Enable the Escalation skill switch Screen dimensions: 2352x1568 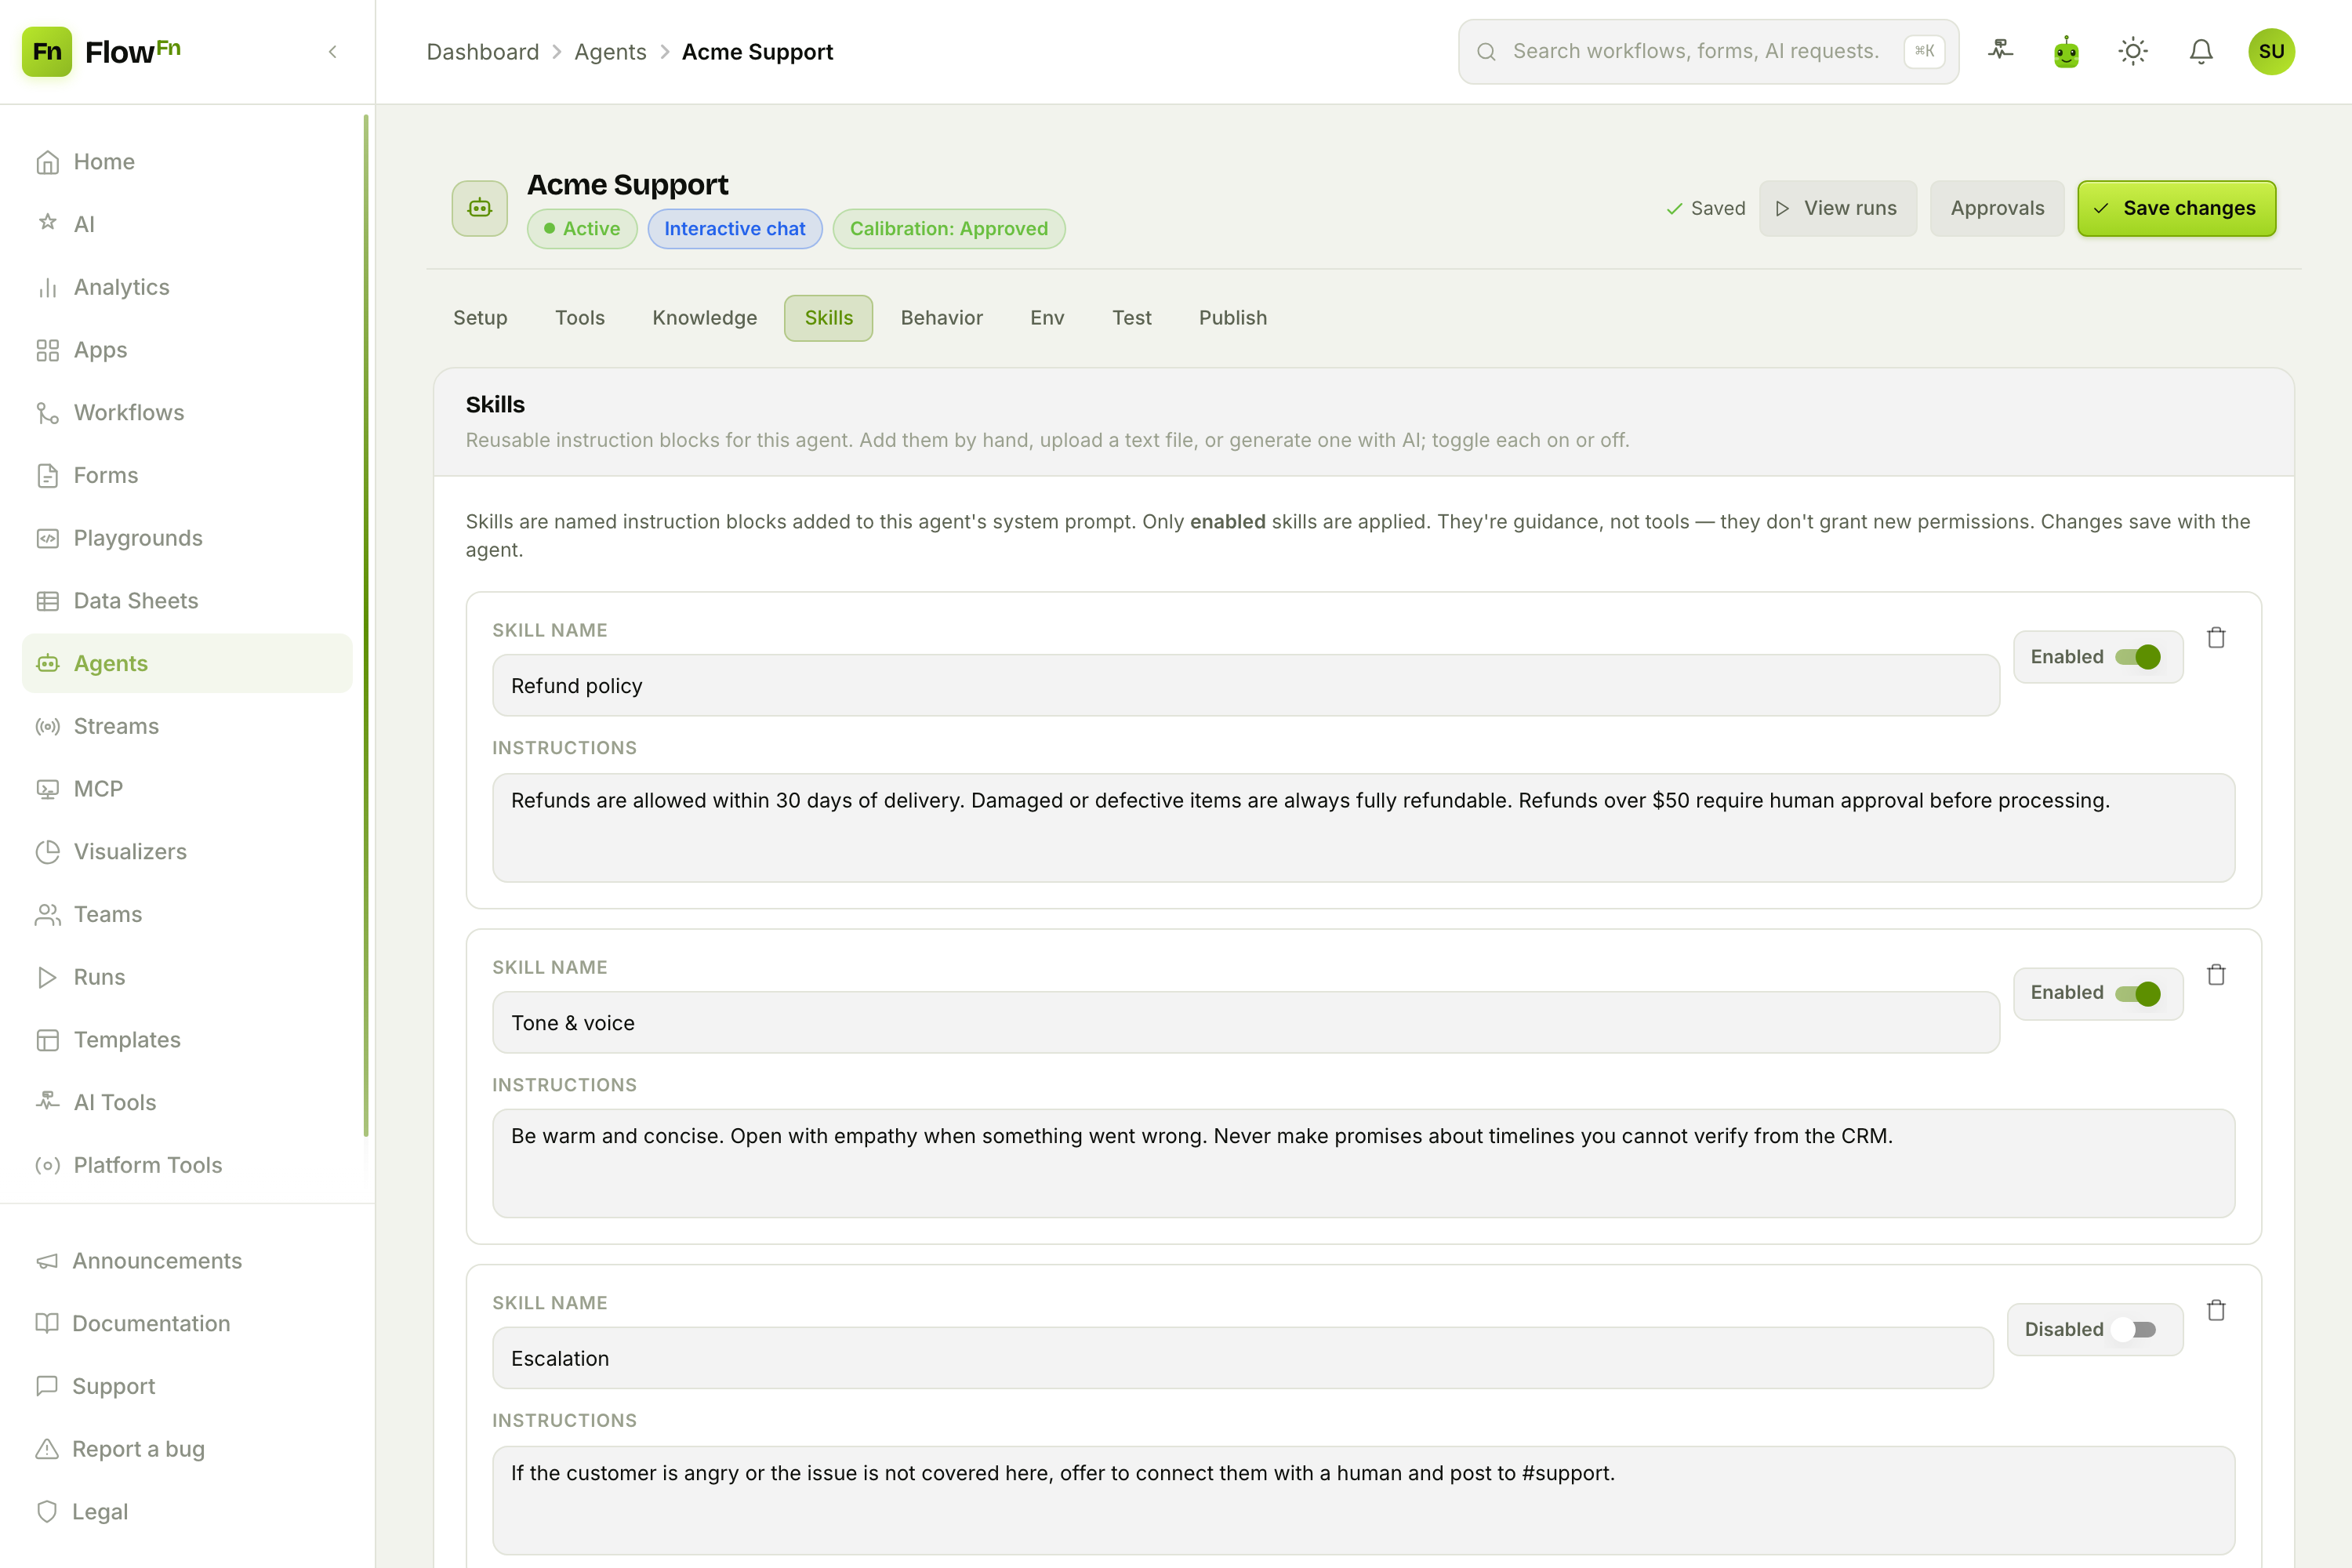2134,1329
